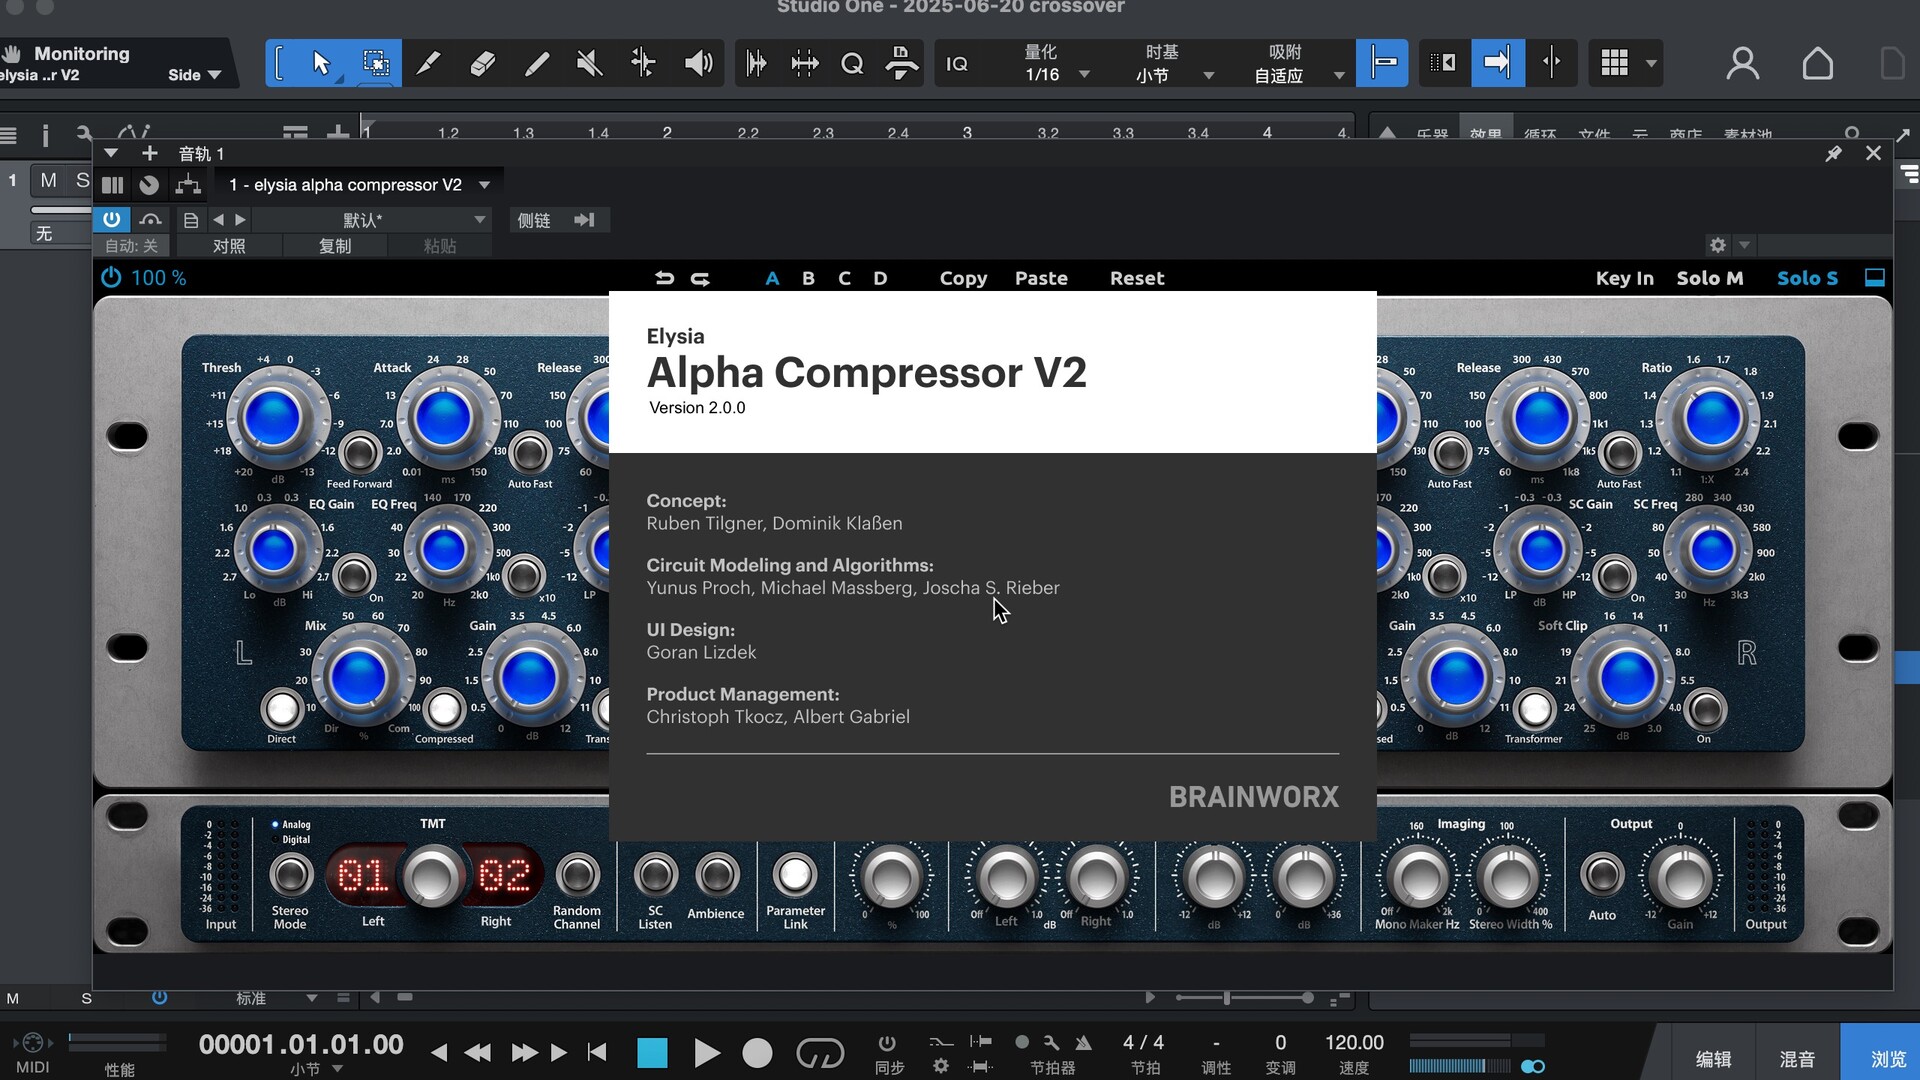Toggle Key In option

point(1624,278)
